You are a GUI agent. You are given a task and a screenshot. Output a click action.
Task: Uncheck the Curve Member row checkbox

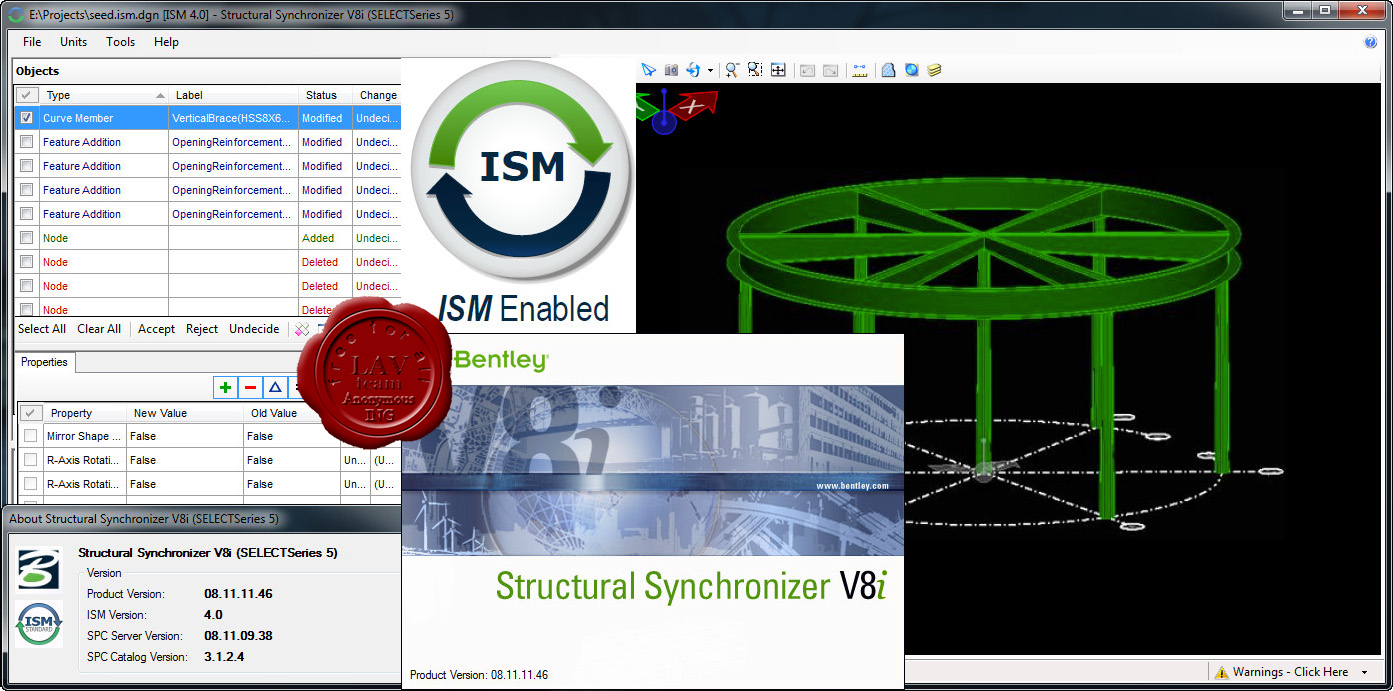[x=26, y=118]
